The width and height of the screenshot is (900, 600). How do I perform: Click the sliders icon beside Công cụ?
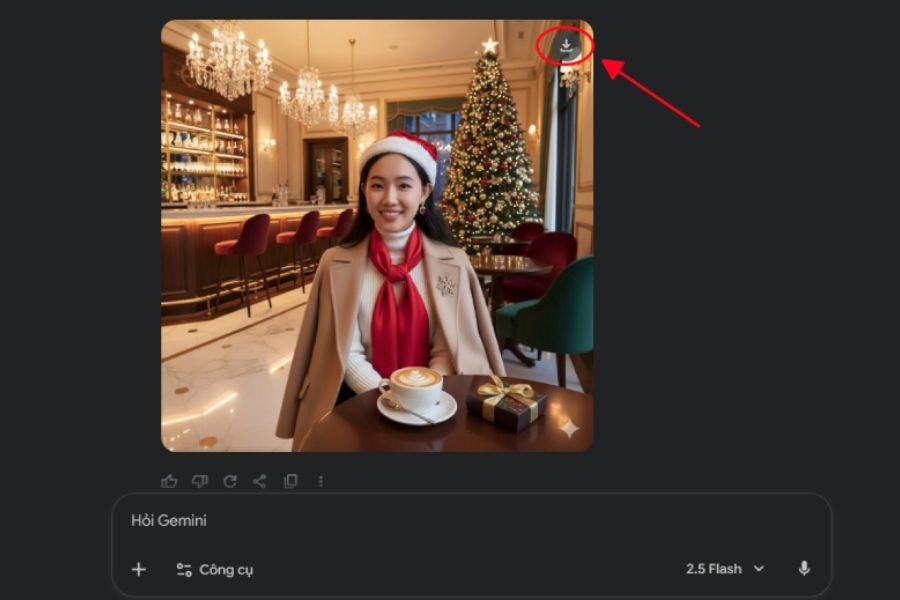pos(184,570)
